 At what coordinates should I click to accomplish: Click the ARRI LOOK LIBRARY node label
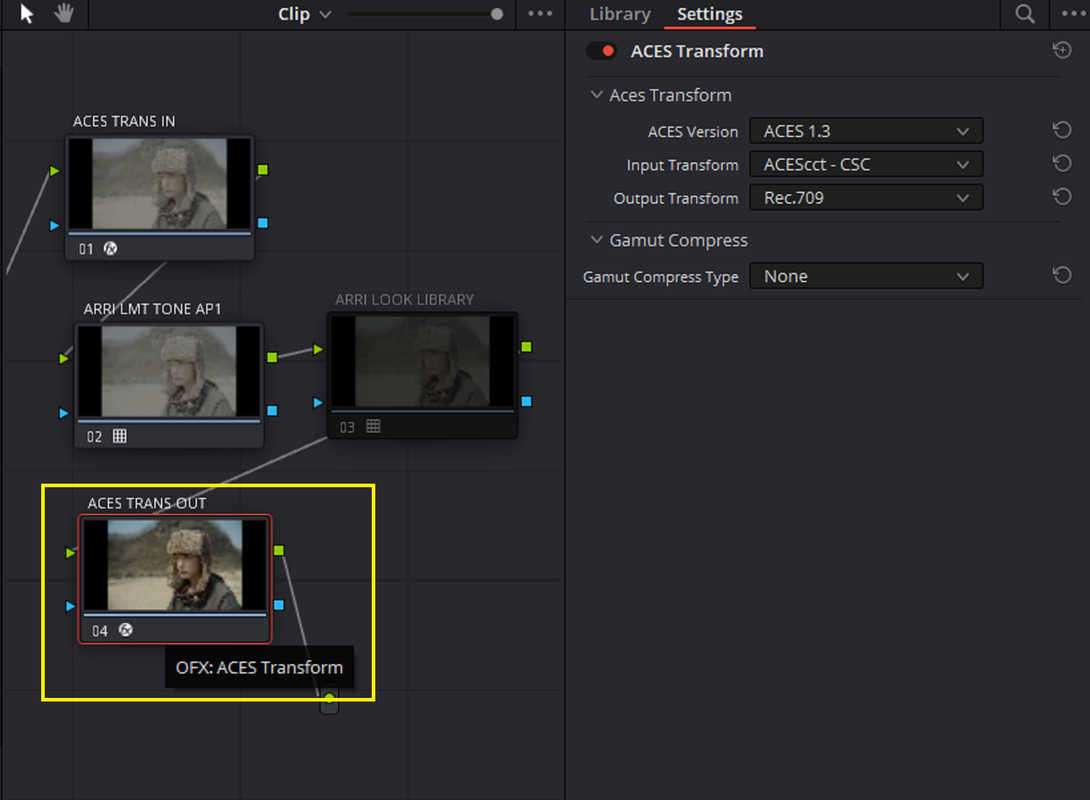pyautogui.click(x=405, y=300)
